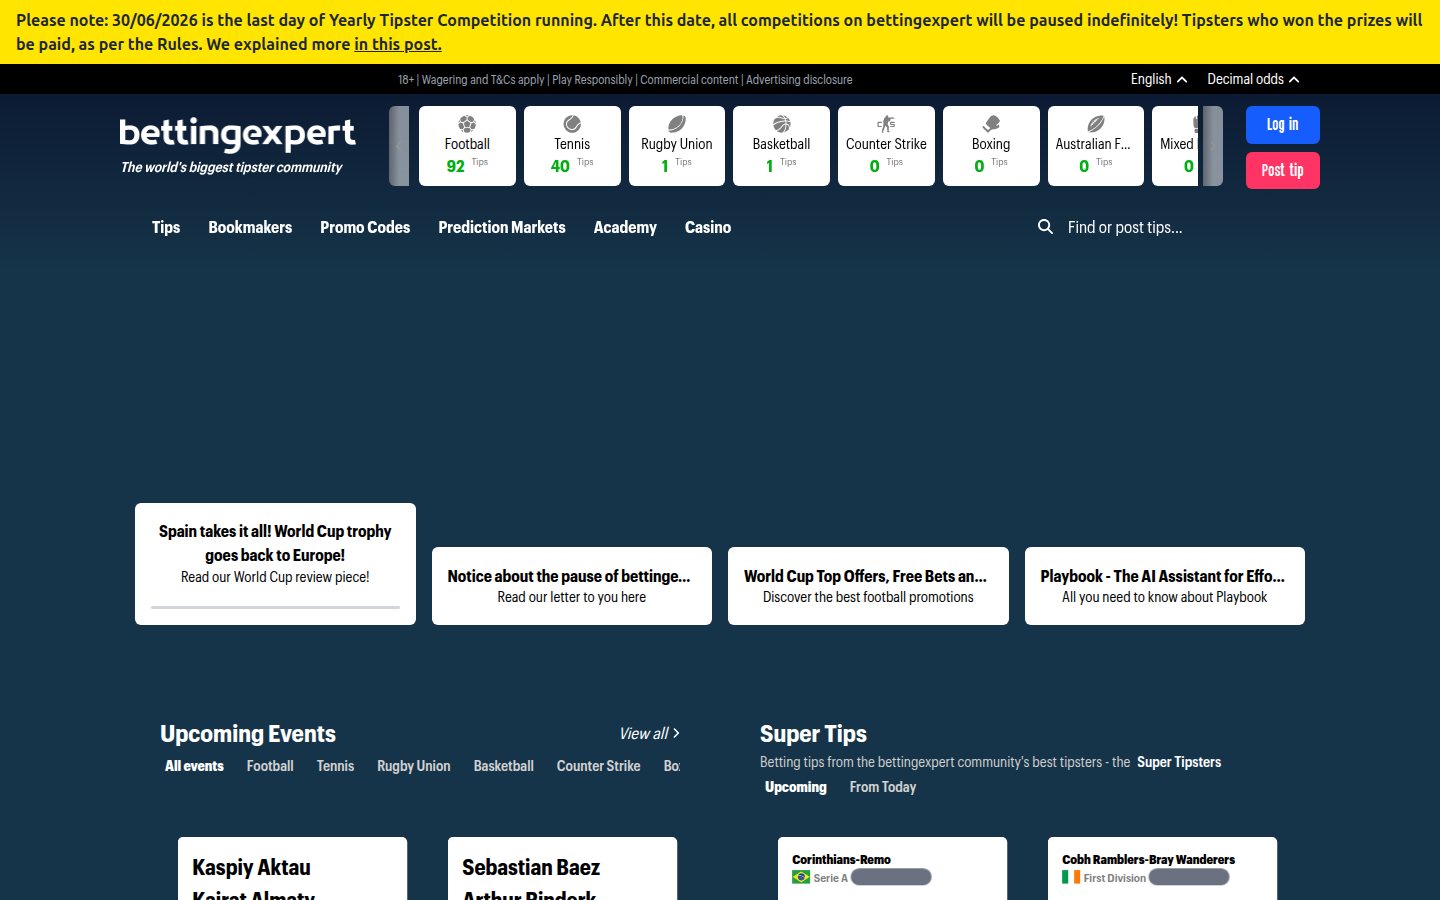Image resolution: width=1440 pixels, height=900 pixels.
Task: Select the Rugby Union filter in Upcoming Events
Action: [x=414, y=766]
